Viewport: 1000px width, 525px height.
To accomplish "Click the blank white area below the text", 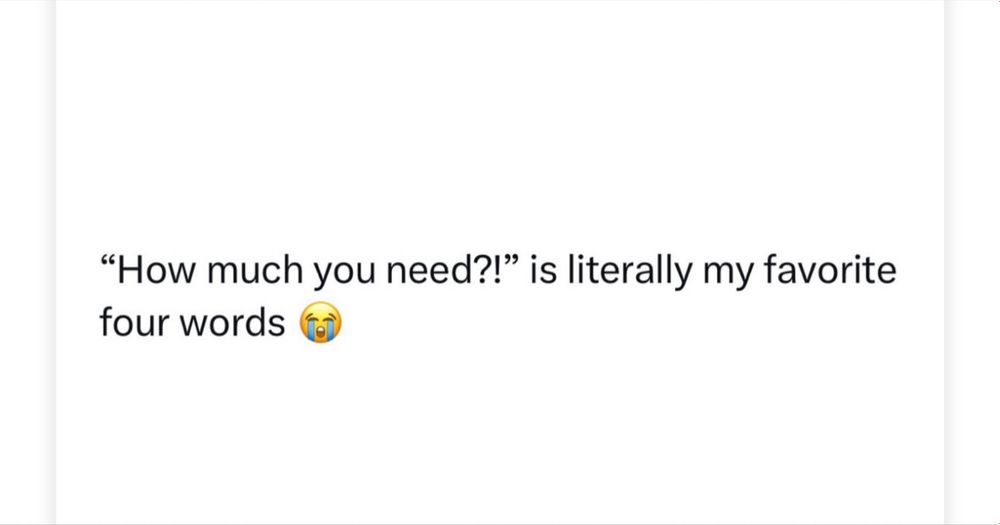I will coord(500,434).
